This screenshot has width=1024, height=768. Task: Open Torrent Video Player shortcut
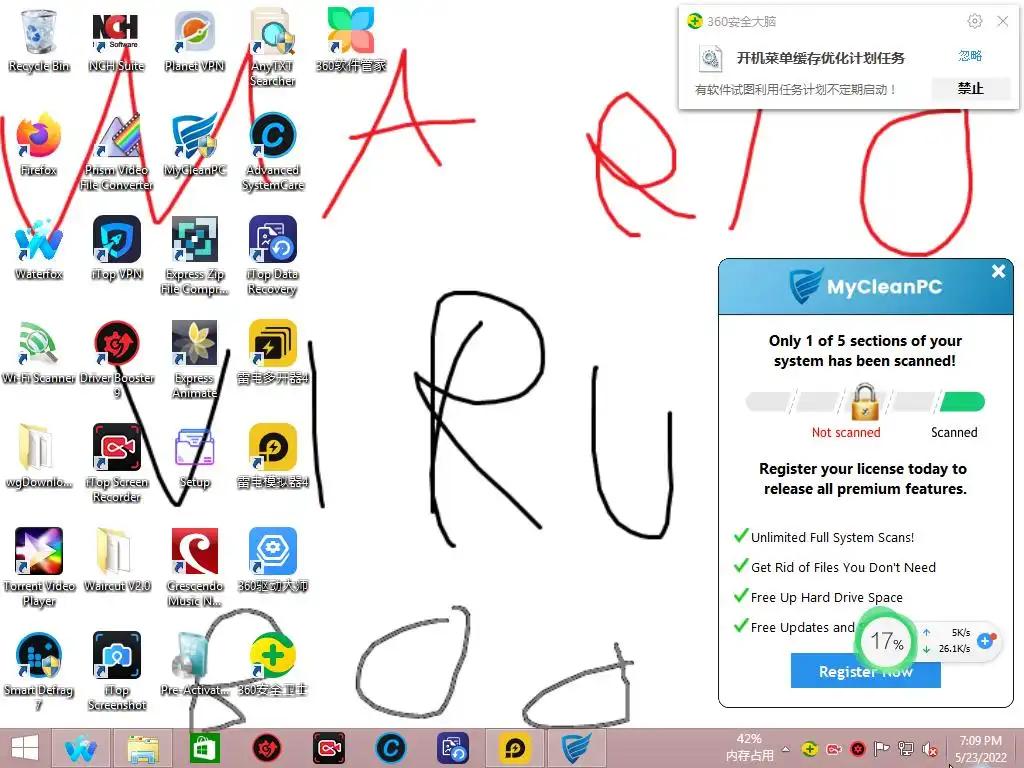click(39, 567)
